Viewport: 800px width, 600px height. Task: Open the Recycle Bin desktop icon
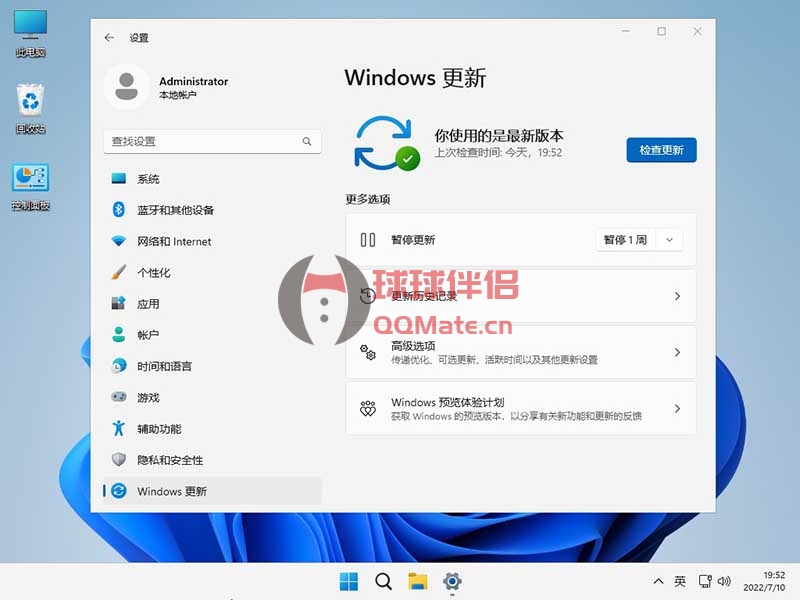[30, 102]
